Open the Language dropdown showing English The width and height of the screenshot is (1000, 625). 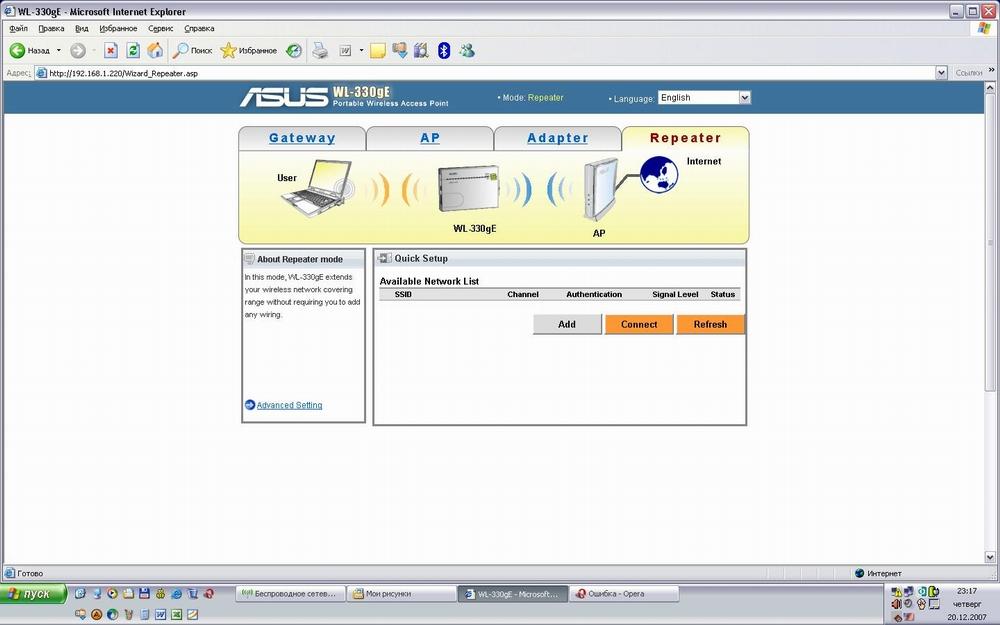coord(704,98)
